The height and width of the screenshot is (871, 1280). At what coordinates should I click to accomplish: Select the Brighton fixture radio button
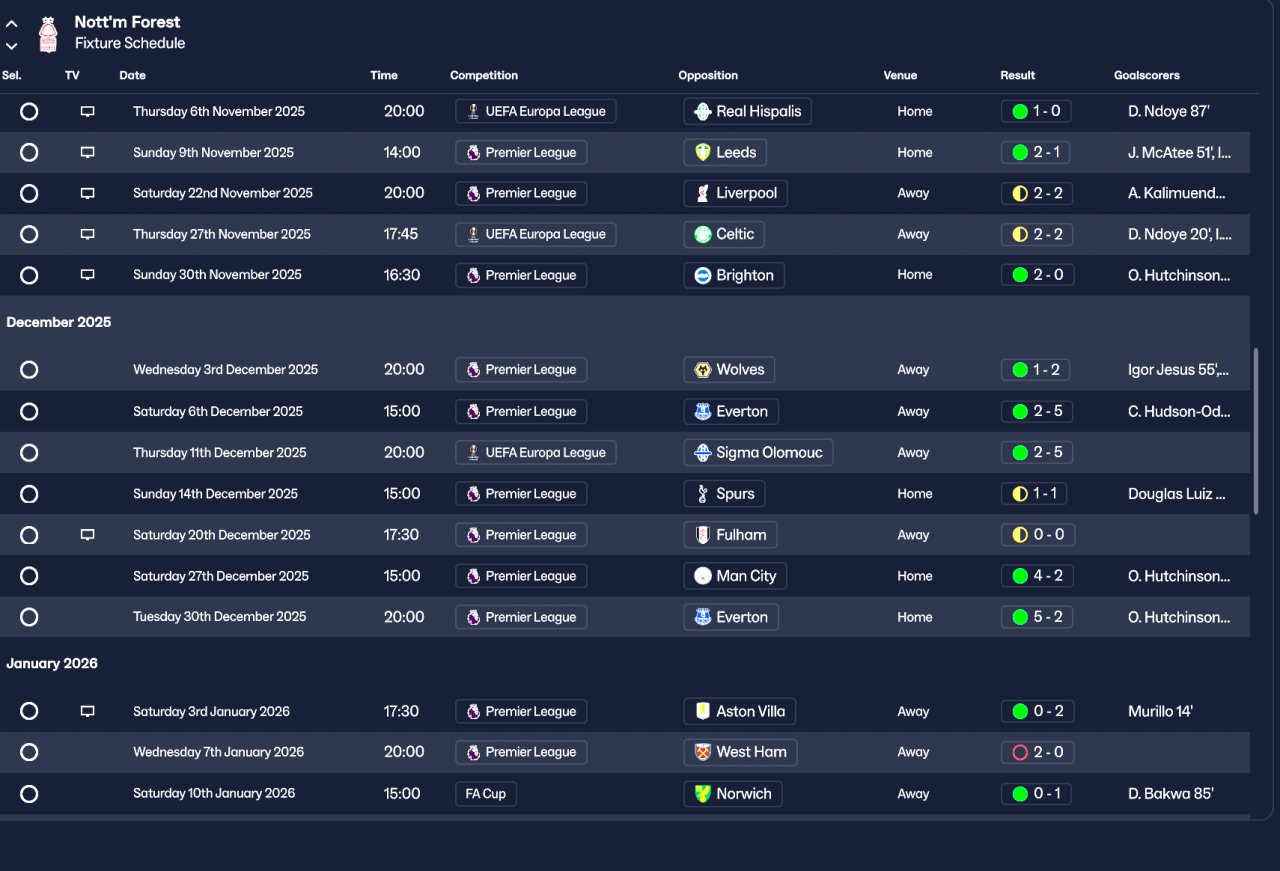29,275
